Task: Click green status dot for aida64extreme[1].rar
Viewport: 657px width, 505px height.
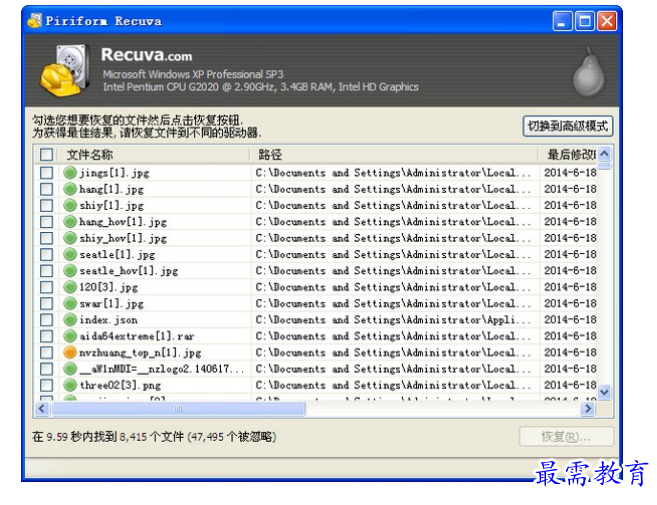Action: coord(70,336)
